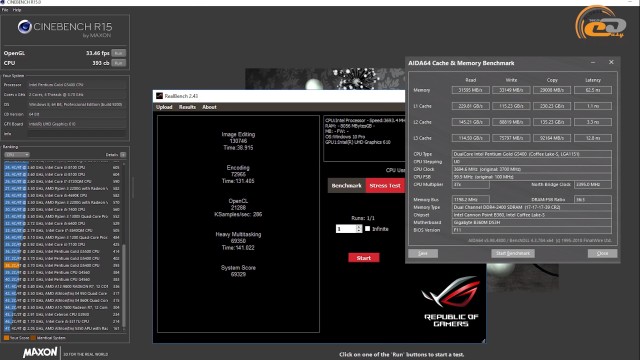Enable the Infinite runs checkbox
640x360 pixels.
[367, 229]
